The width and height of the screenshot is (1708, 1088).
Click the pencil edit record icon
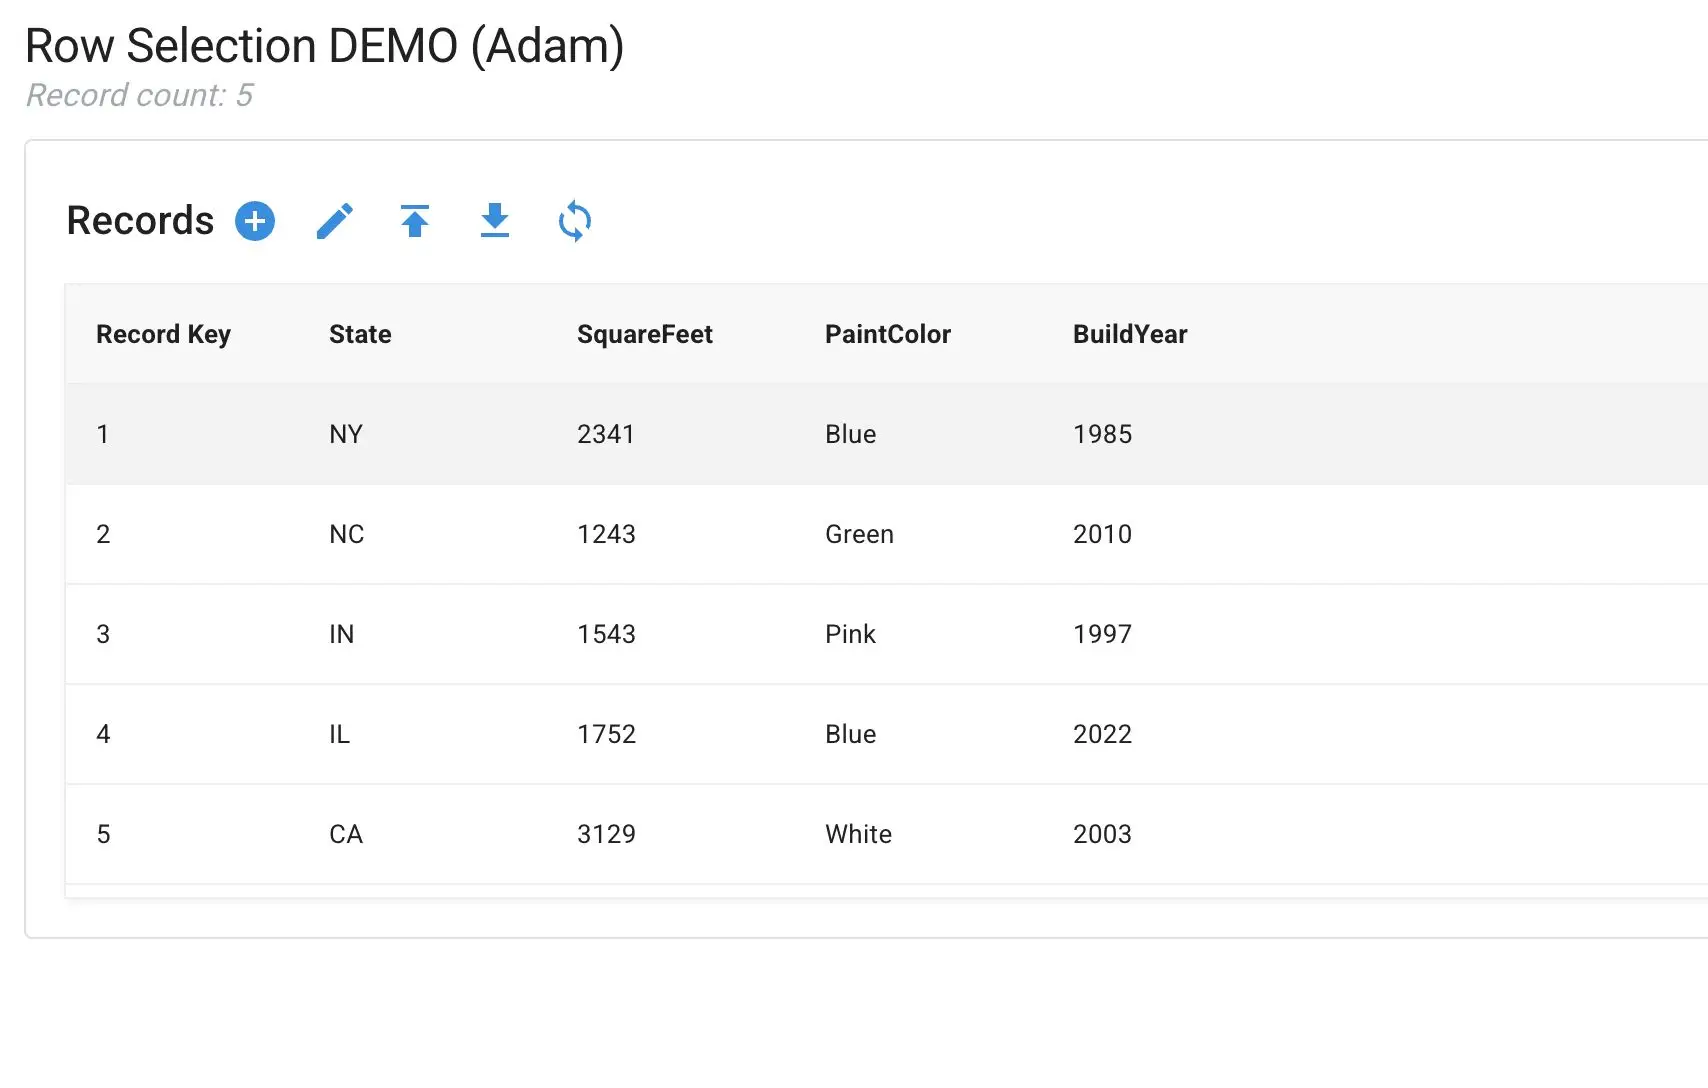tap(335, 221)
